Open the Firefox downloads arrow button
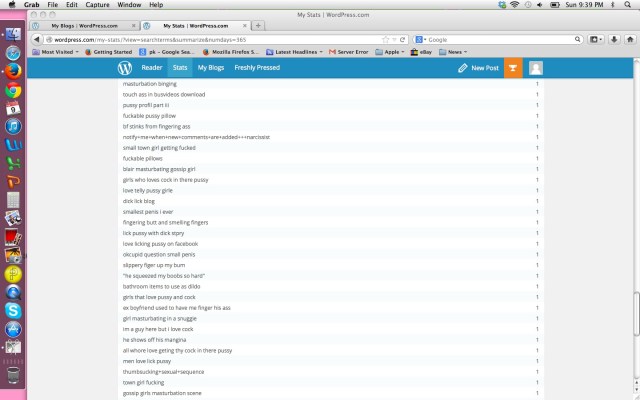 (x=614, y=40)
